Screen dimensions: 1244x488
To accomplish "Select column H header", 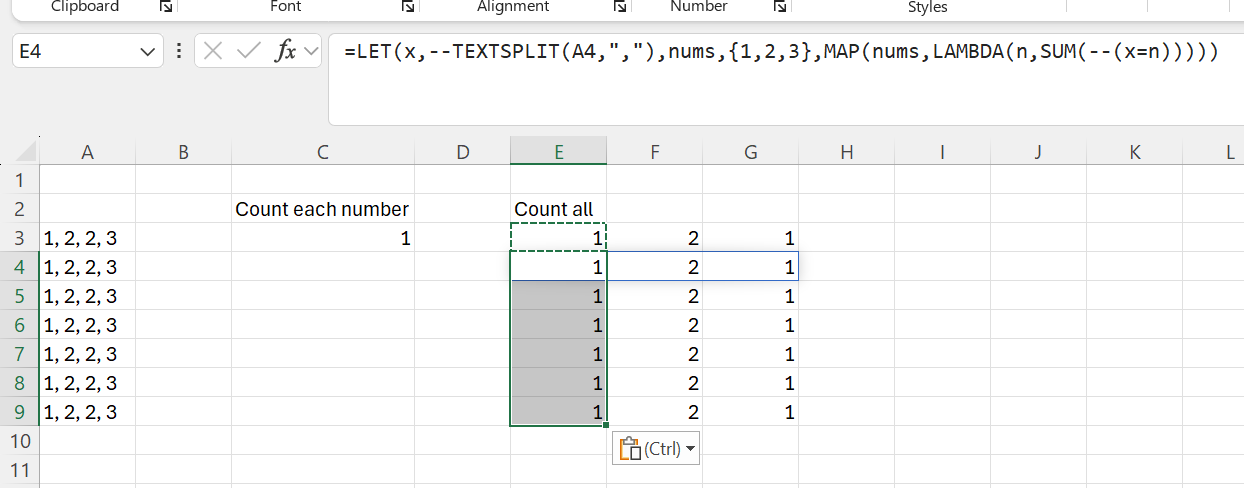I will (x=846, y=152).
